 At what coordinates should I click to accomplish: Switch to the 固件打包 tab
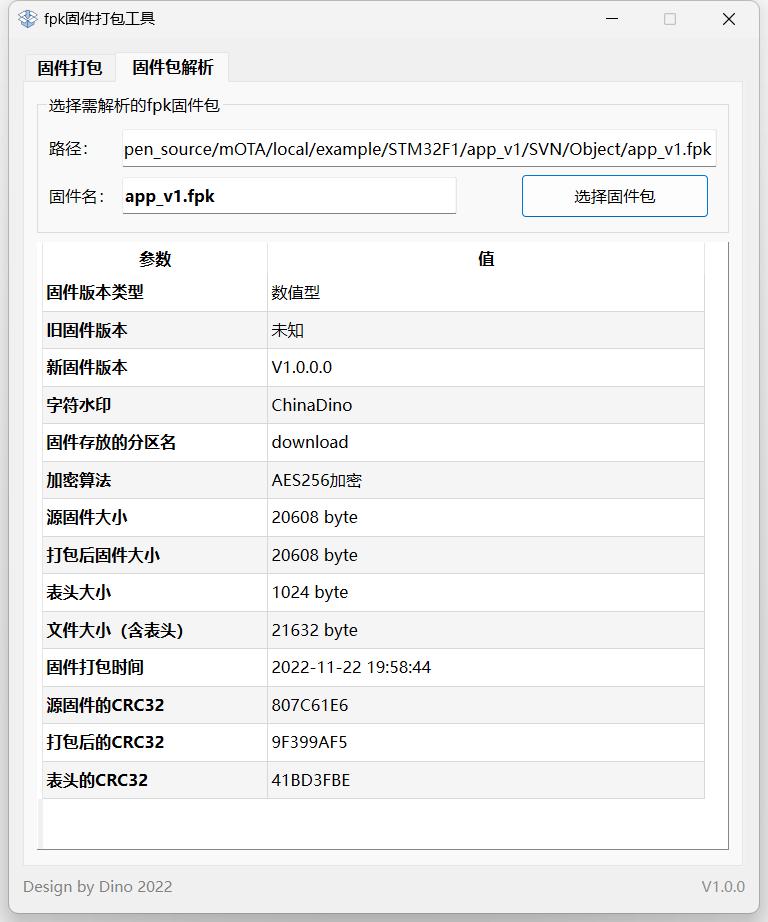click(x=70, y=68)
